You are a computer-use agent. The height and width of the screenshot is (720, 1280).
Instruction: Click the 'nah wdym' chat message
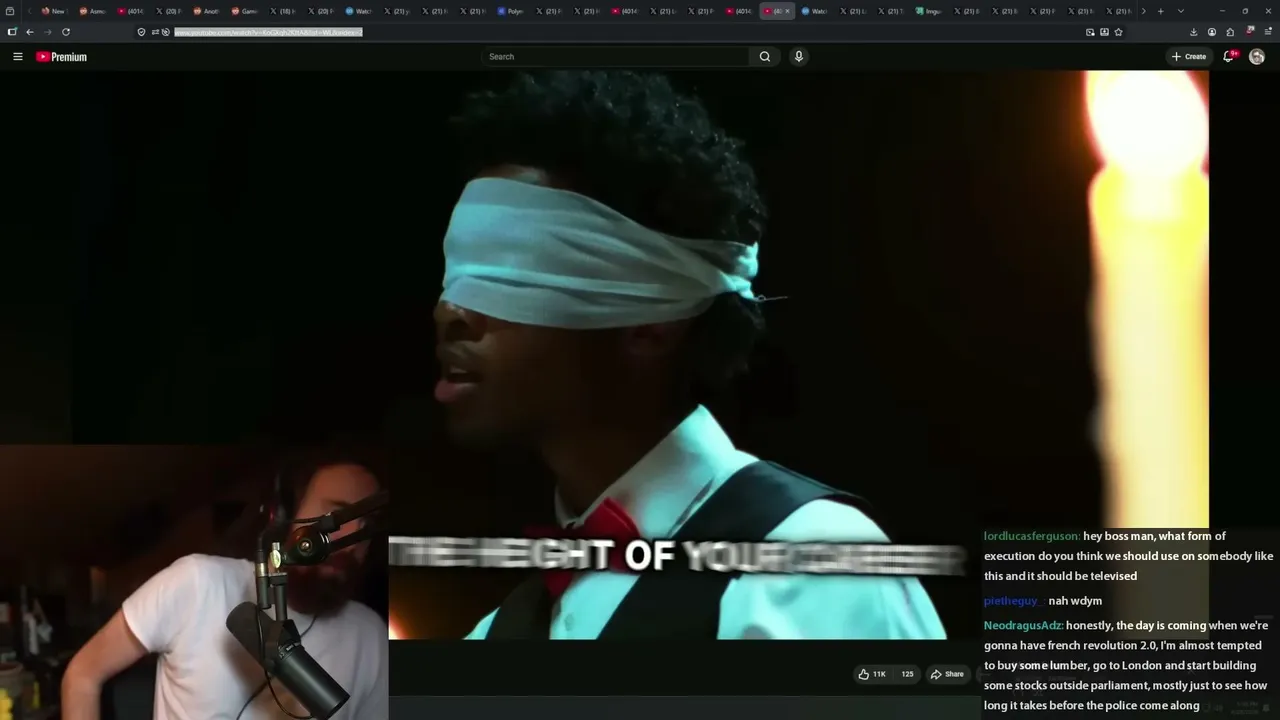1075,601
